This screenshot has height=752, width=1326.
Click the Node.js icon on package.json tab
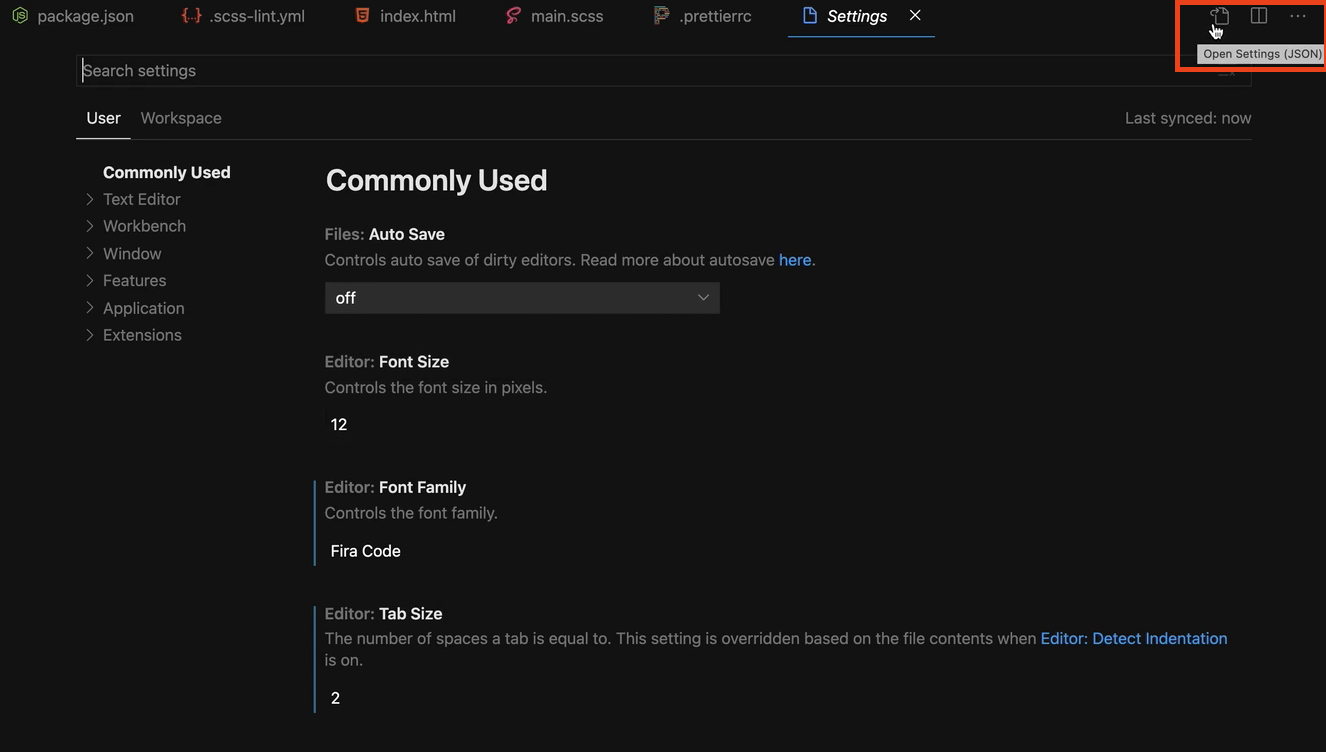click(x=20, y=16)
